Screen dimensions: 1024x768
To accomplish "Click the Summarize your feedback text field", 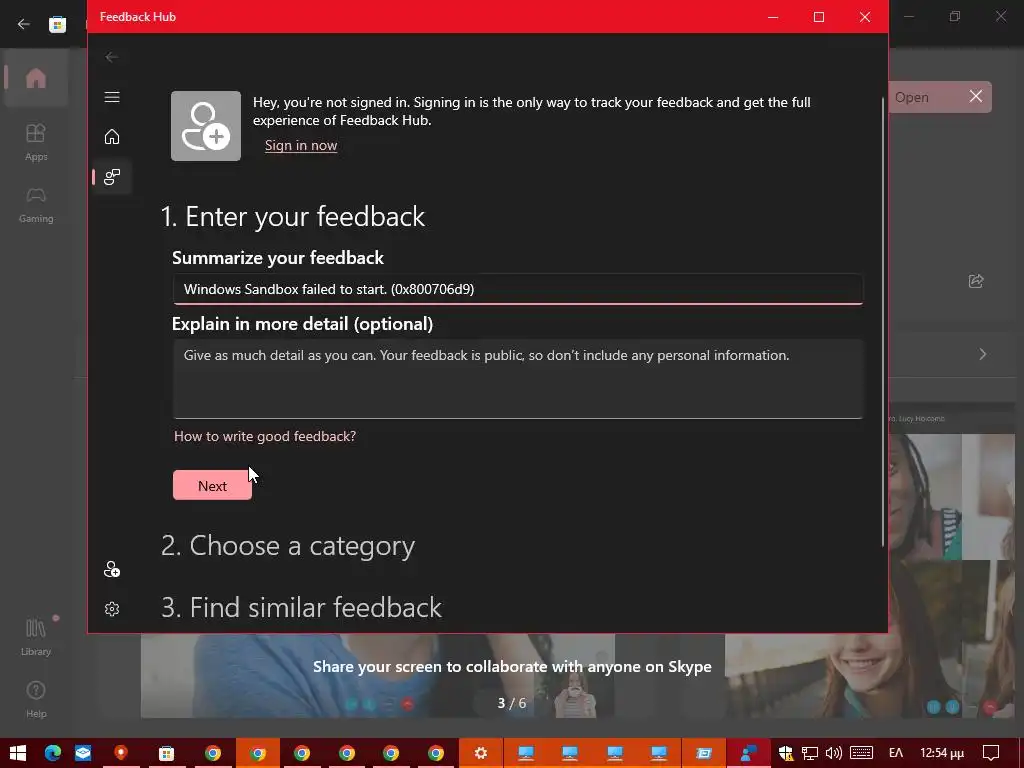I will point(518,289).
